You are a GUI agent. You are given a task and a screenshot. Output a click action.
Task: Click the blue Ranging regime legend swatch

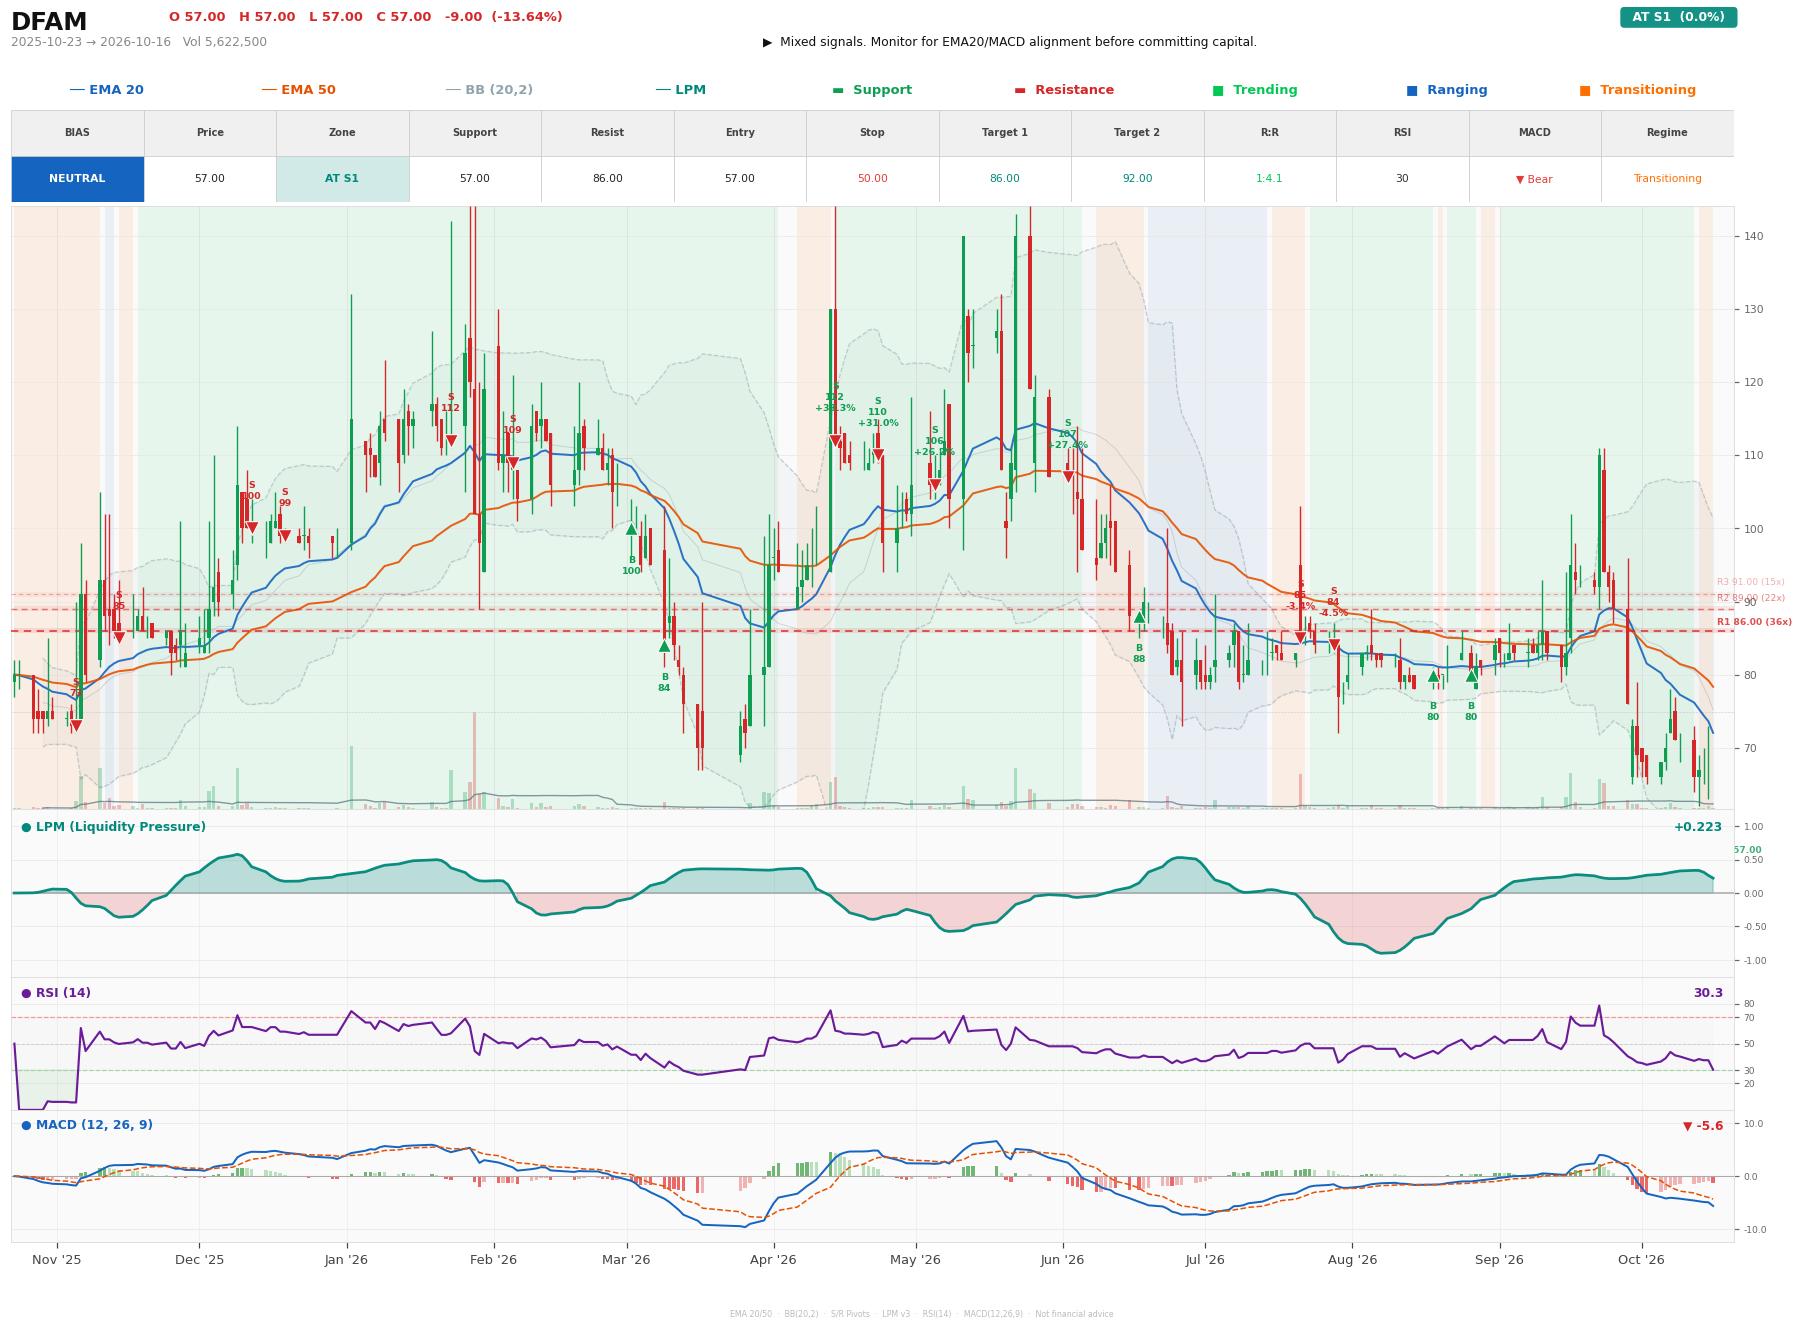tap(1412, 90)
